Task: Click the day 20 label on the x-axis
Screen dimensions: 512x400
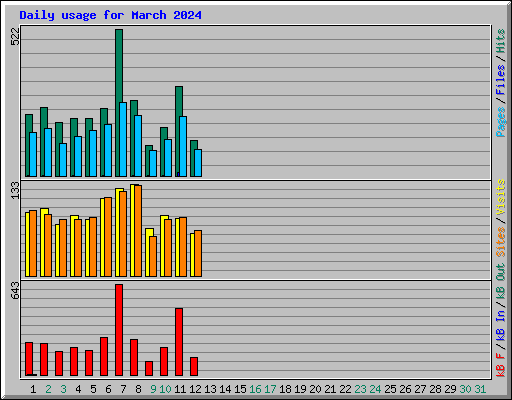Action: [x=315, y=389]
